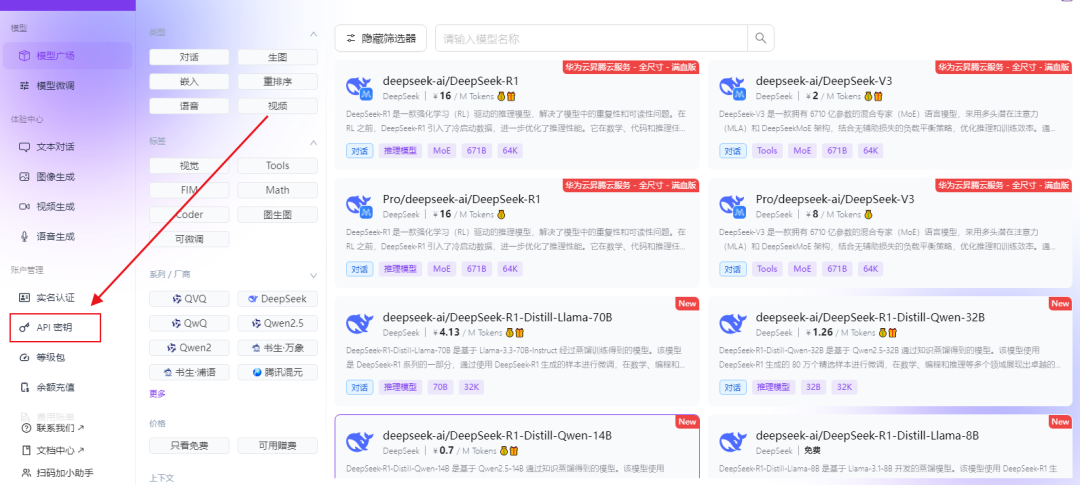Enable the 可用赠费 price filter
The width and height of the screenshot is (1080, 485).
278,446
